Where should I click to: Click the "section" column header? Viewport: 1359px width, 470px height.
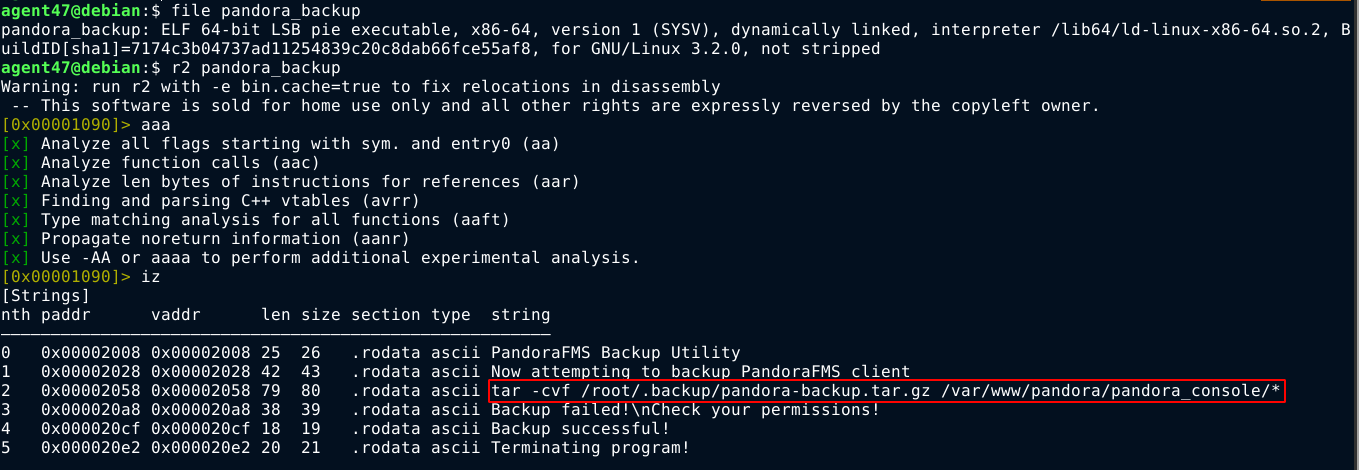click(386, 315)
